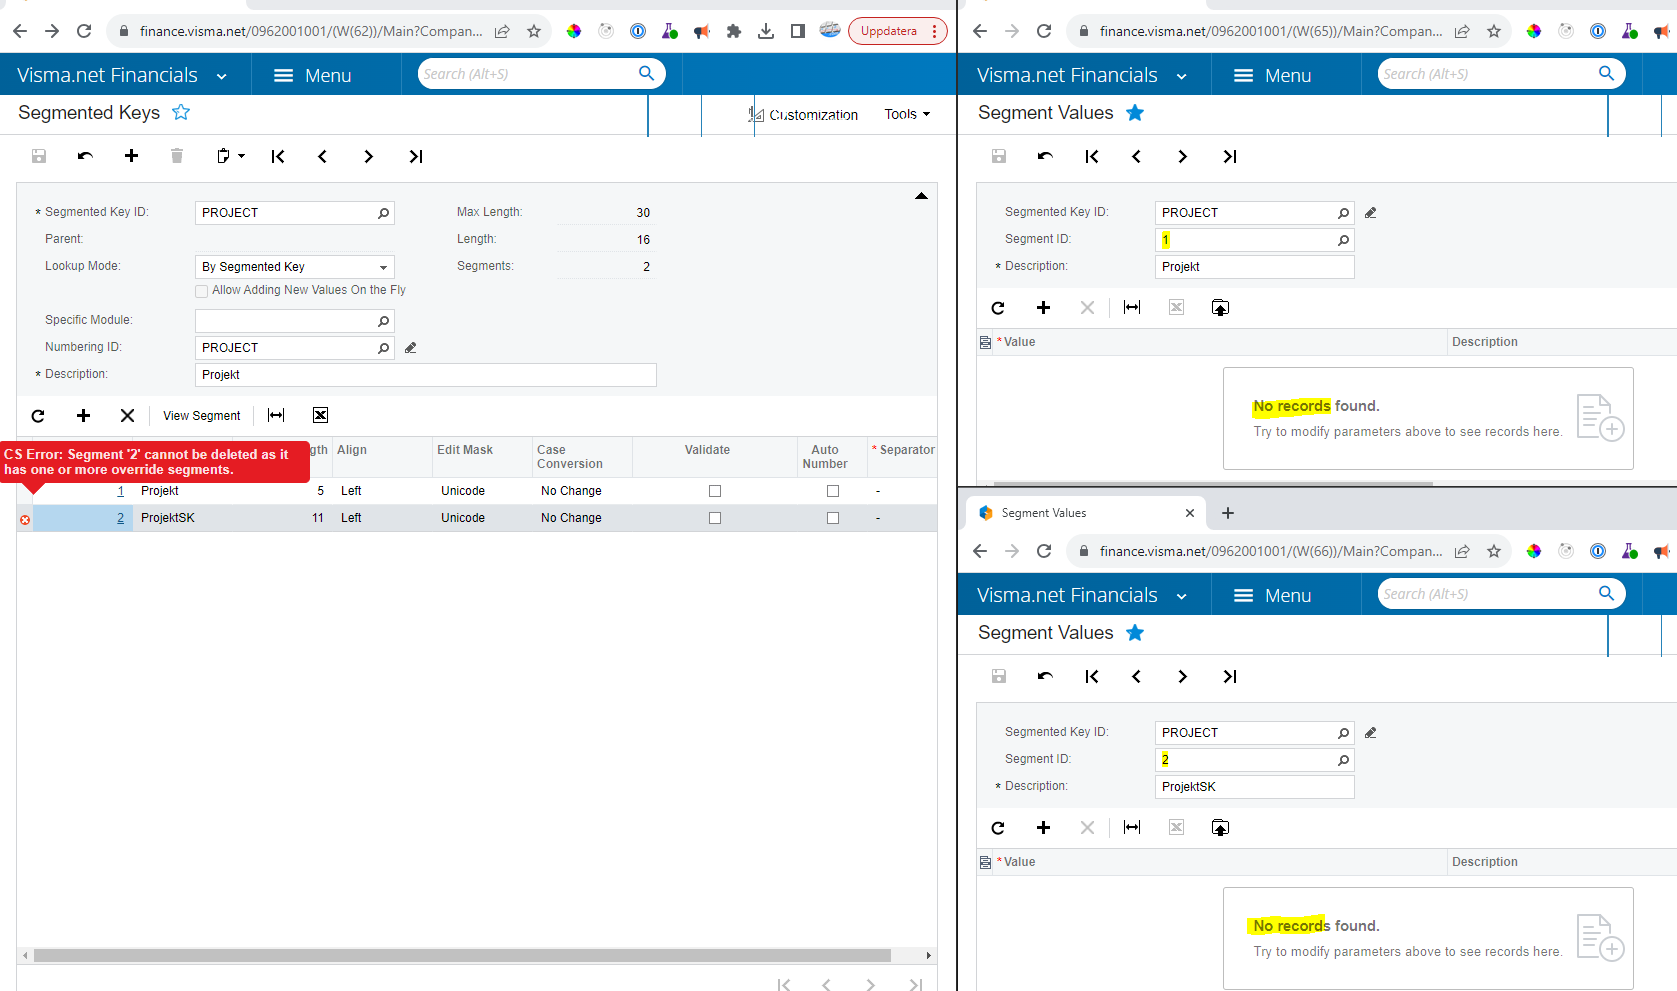This screenshot has height=991, width=1677.
Task: Enable Allow Adding New Values On the Fly
Action: tap(201, 290)
